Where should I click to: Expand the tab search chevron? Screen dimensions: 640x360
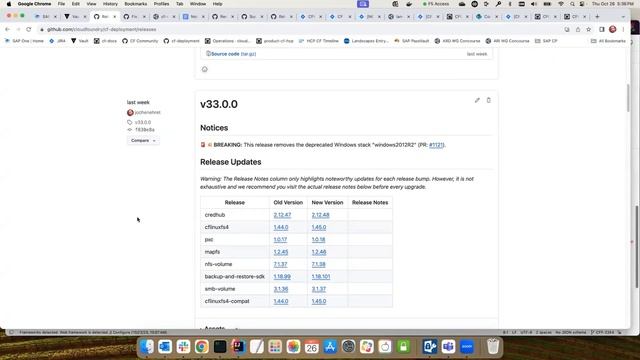623,17
